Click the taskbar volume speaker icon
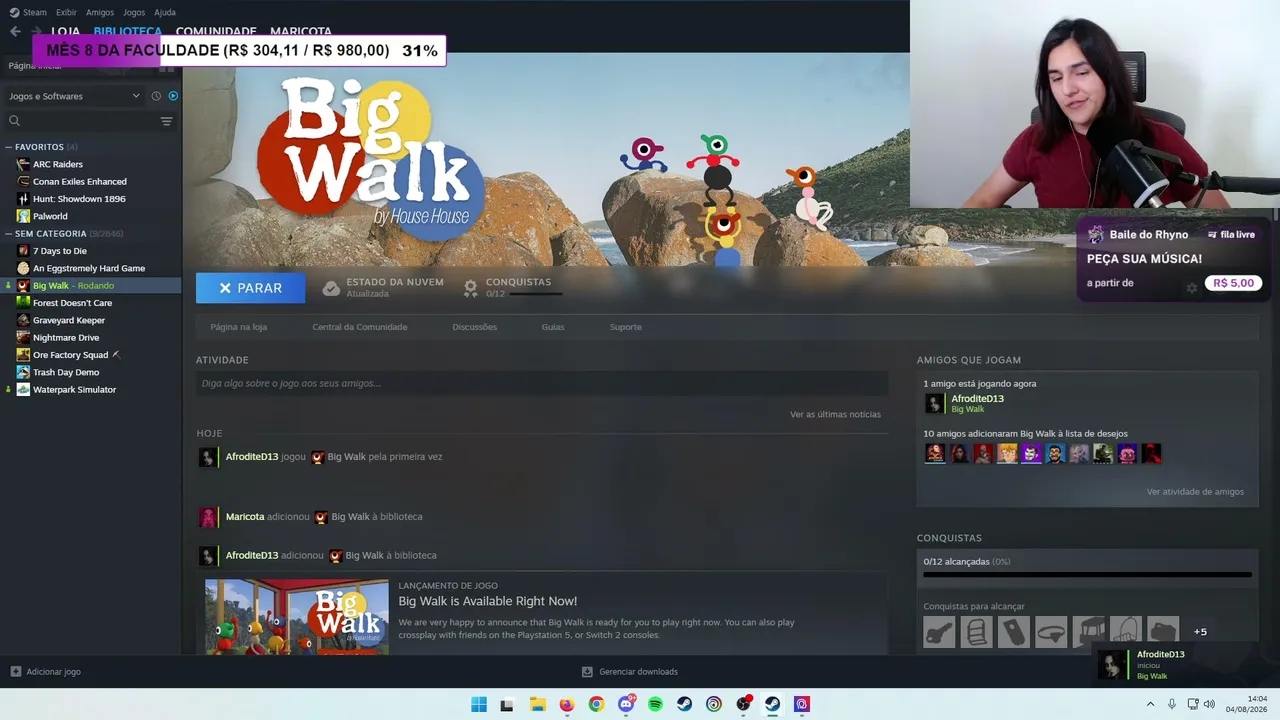The height and width of the screenshot is (720, 1280). coord(1208,704)
